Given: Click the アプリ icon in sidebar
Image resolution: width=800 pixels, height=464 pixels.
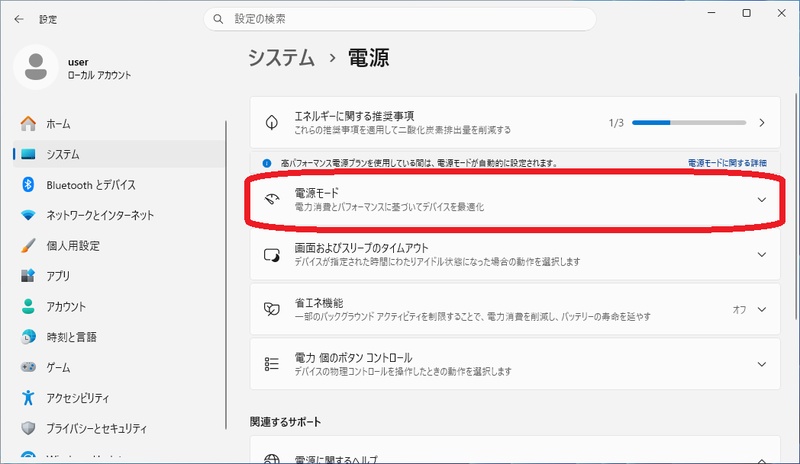Looking at the screenshot, I should [x=28, y=276].
